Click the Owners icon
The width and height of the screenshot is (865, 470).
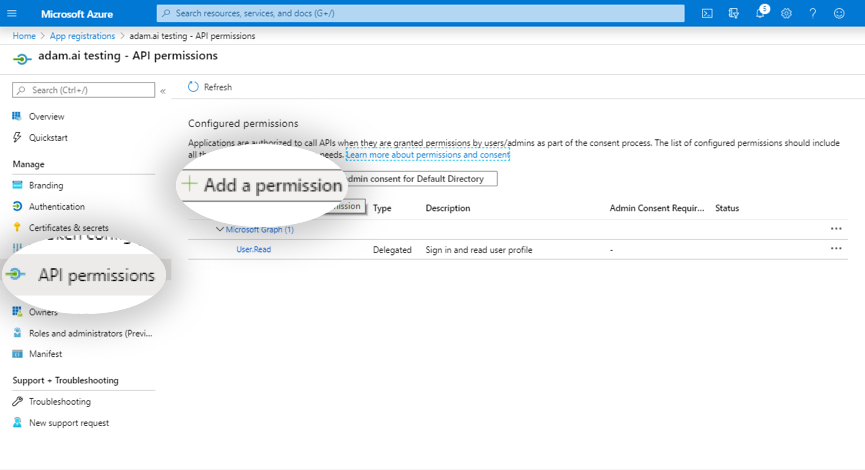[x=17, y=311]
